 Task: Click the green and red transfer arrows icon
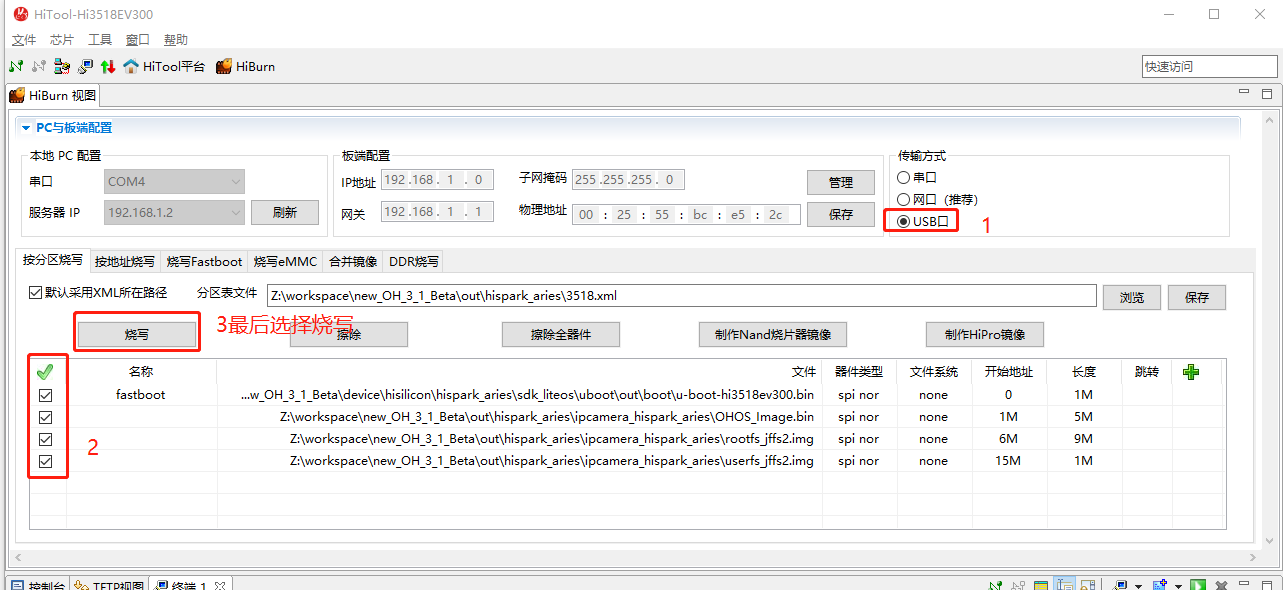108,67
